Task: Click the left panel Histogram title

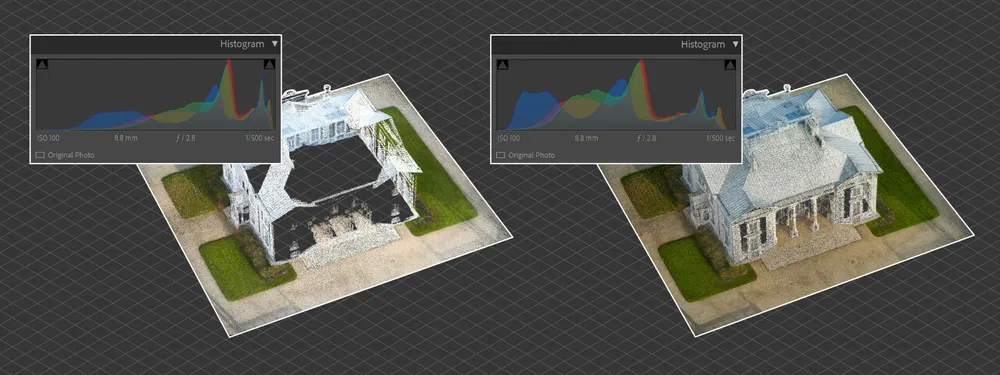Action: point(242,44)
